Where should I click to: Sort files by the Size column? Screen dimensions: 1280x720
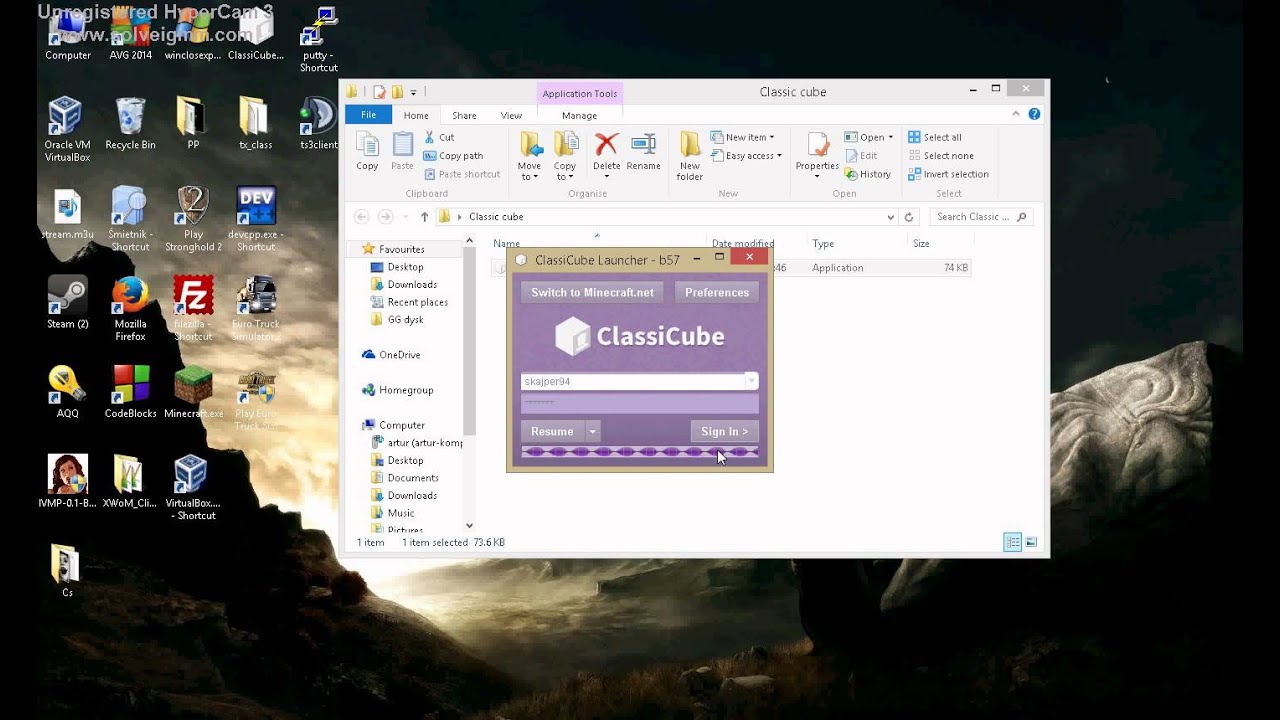click(x=921, y=244)
